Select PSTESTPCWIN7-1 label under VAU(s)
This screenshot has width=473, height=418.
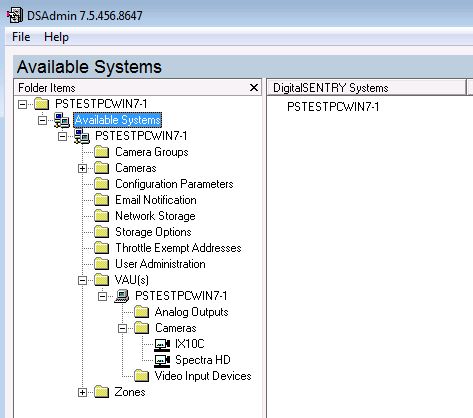(181, 296)
